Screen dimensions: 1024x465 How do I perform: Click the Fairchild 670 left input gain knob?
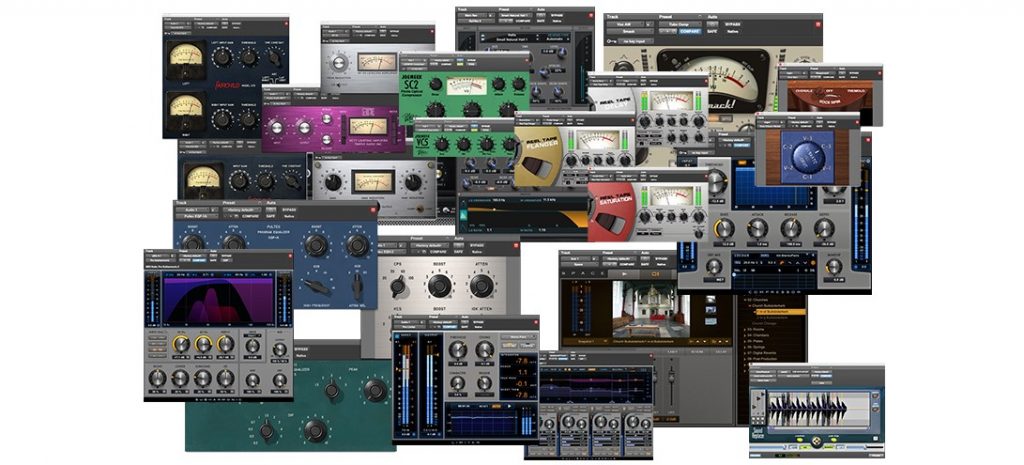coord(222,57)
